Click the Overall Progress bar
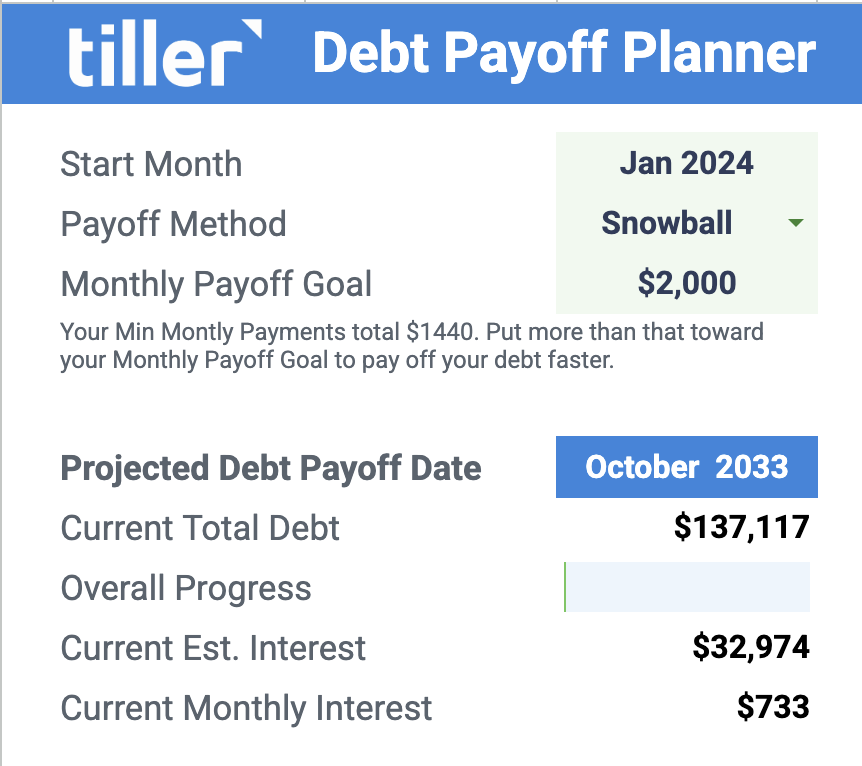 pyautogui.click(x=687, y=587)
